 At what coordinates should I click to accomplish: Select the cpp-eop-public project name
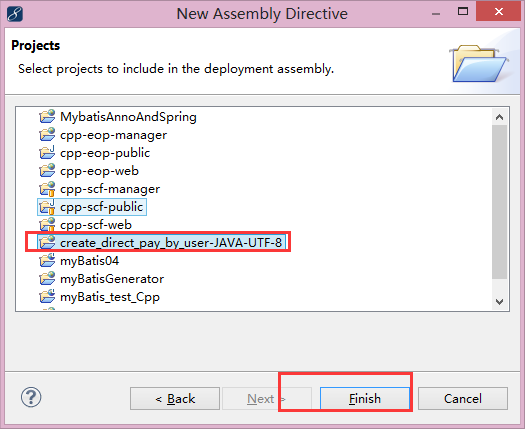click(105, 153)
